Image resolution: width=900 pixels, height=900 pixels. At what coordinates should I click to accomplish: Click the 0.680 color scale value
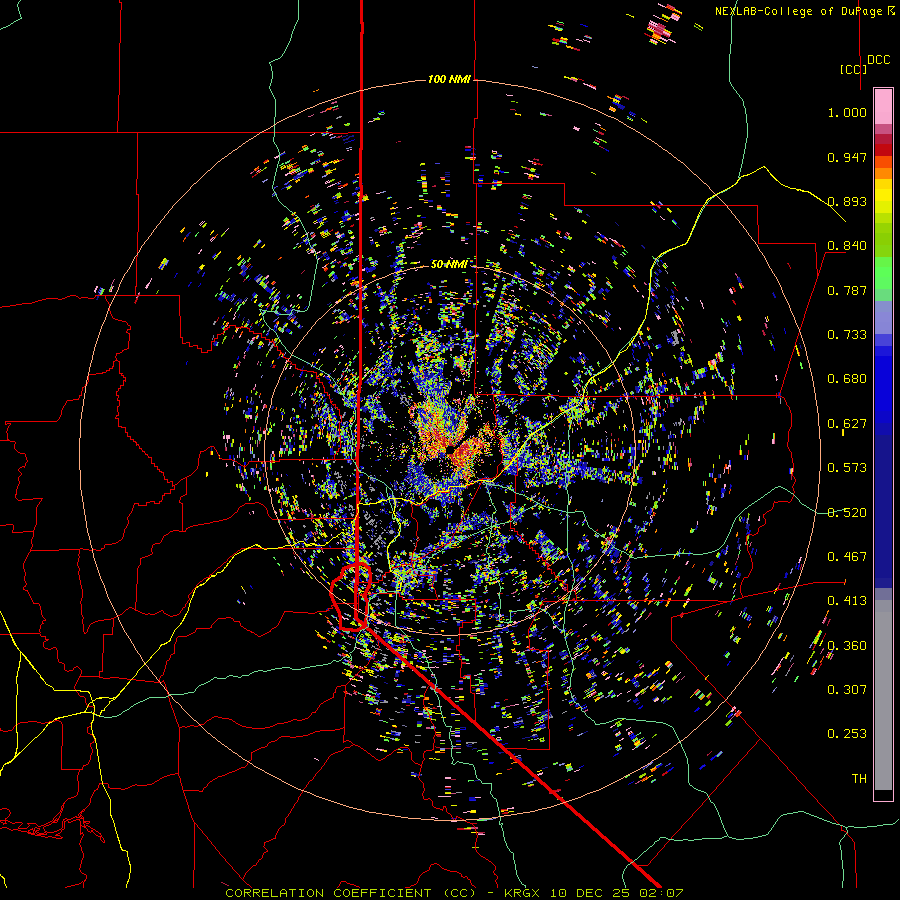pyautogui.click(x=847, y=379)
